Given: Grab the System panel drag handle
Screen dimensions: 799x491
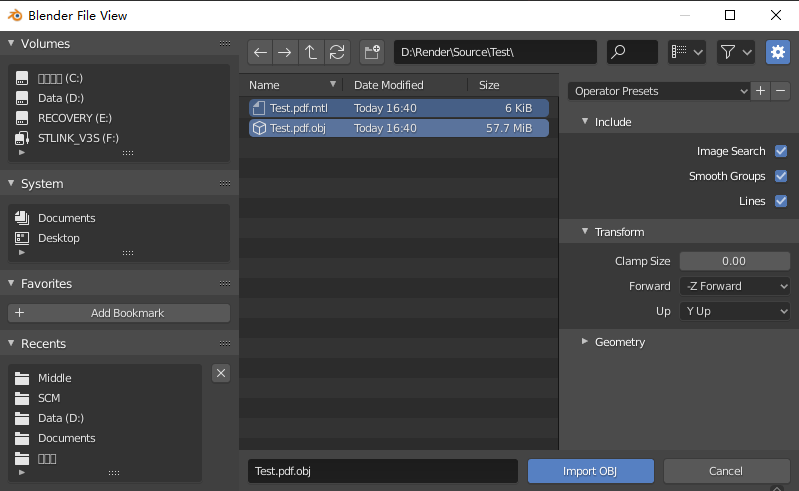Looking at the screenshot, I should [x=225, y=183].
